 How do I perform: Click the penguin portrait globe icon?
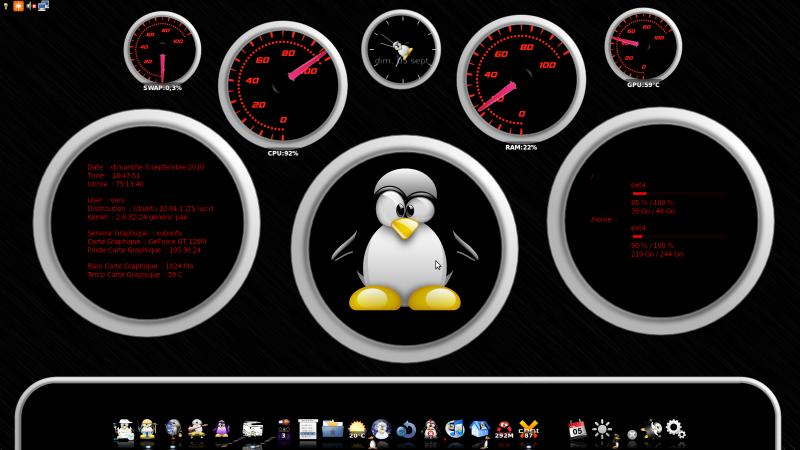click(x=381, y=429)
